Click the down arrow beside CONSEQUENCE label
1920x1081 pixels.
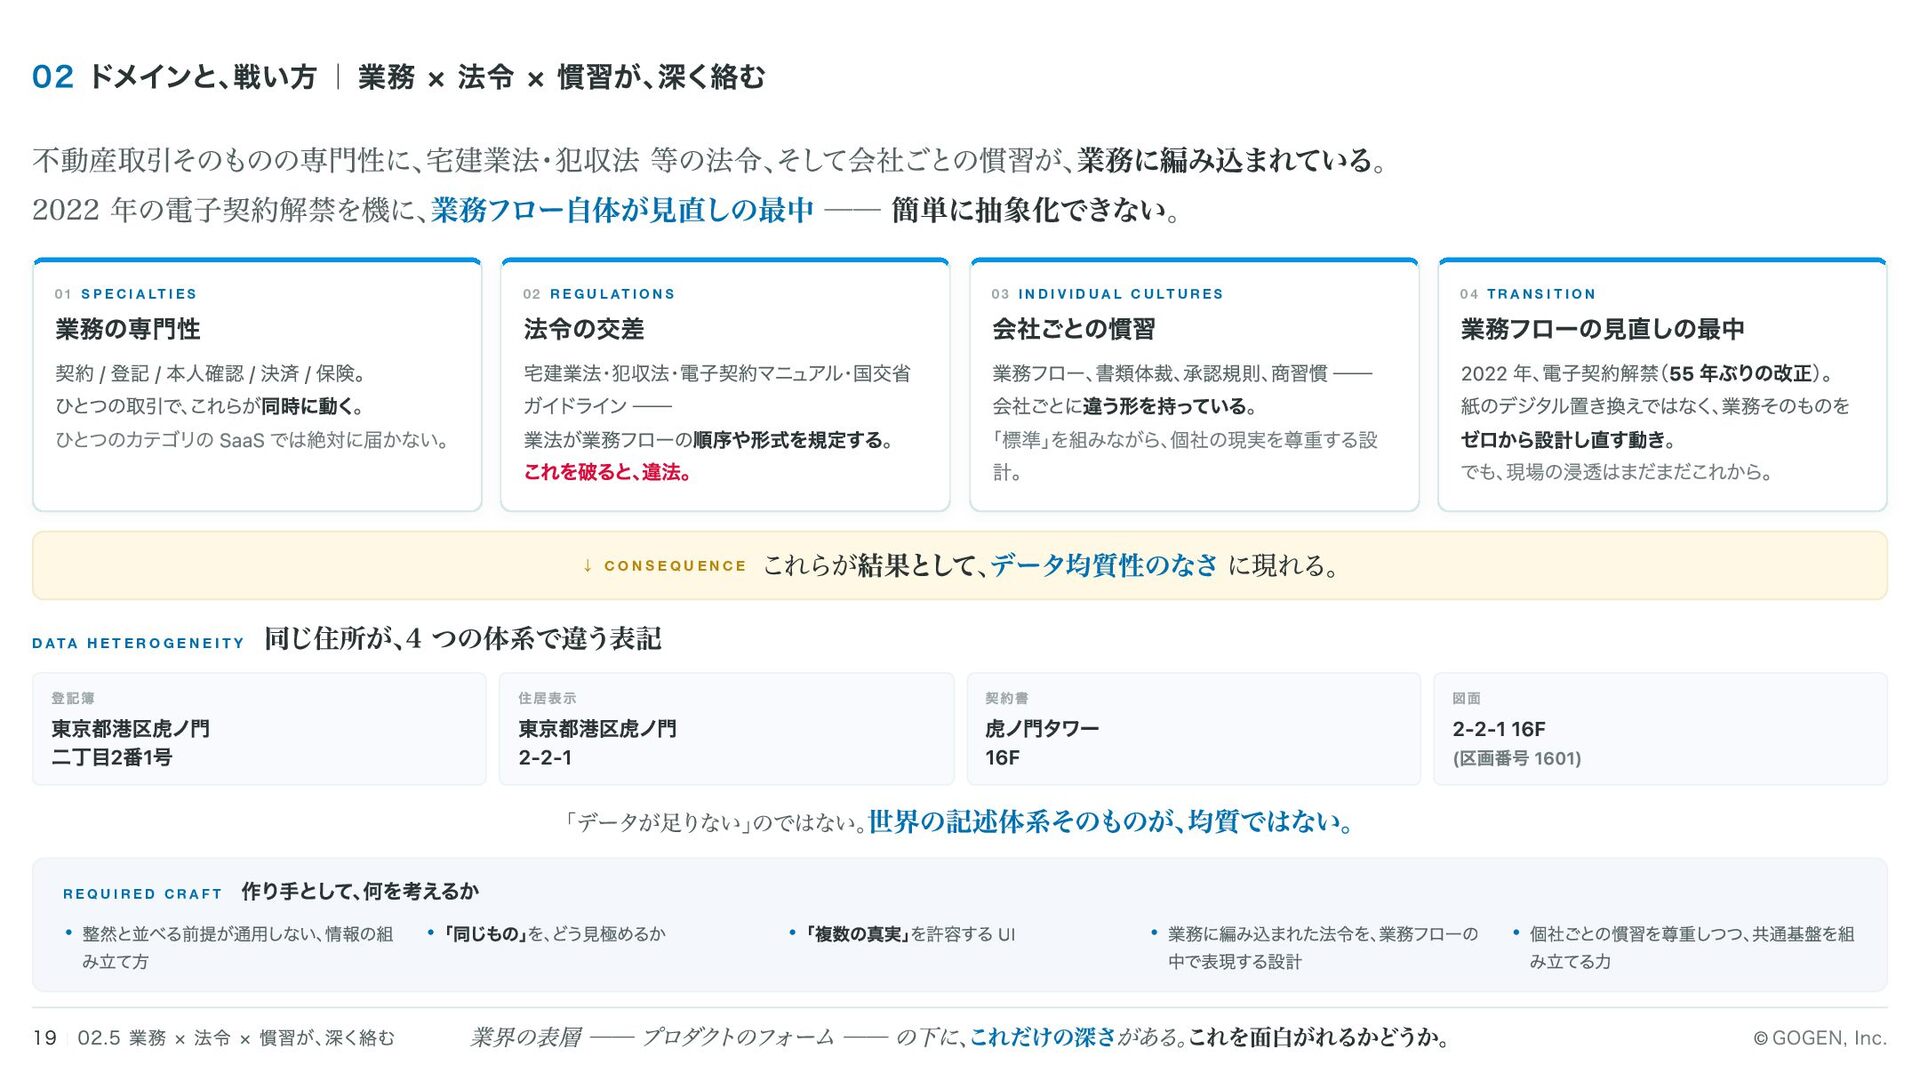(x=587, y=566)
